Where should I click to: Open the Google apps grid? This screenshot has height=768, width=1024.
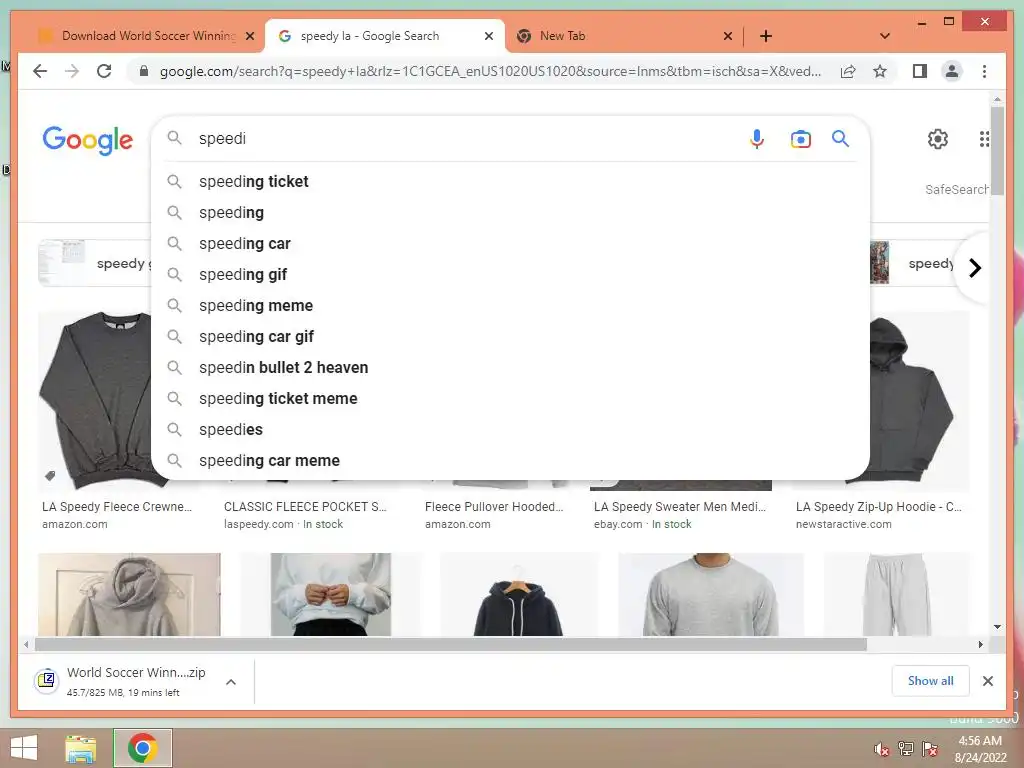pyautogui.click(x=984, y=138)
